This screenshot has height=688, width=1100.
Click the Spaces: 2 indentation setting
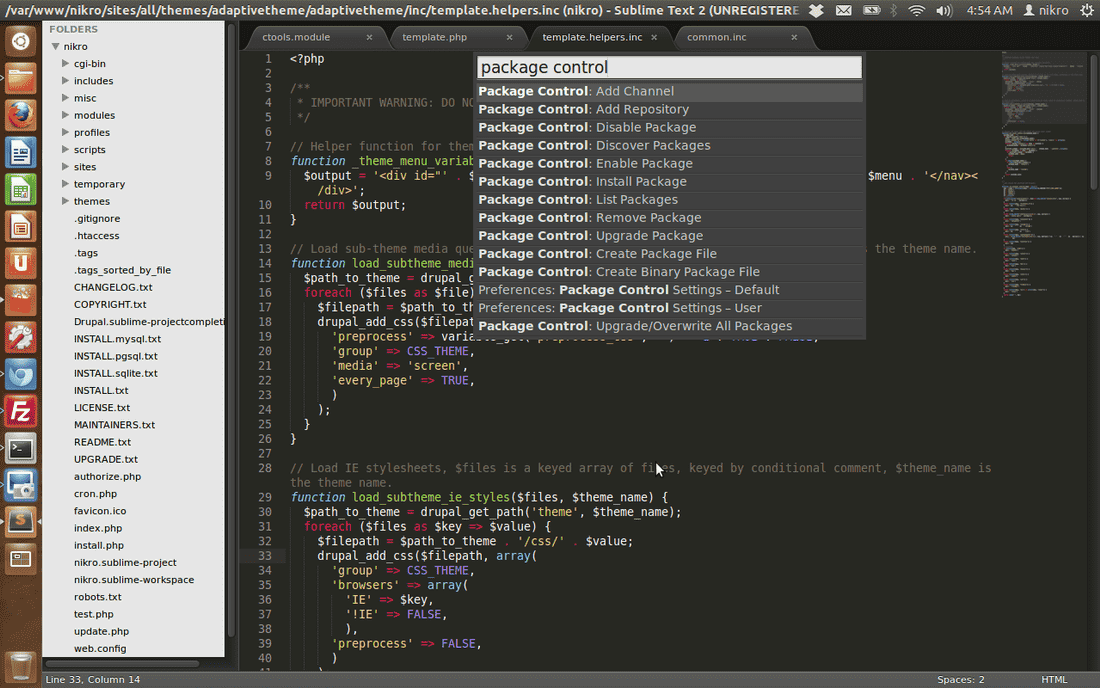960,680
